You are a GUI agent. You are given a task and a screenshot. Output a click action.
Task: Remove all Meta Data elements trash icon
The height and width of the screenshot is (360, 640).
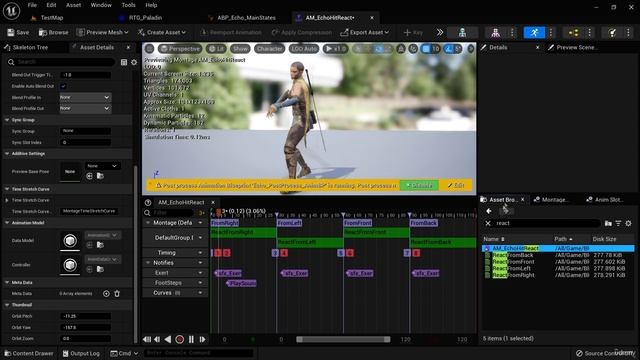(x=117, y=293)
